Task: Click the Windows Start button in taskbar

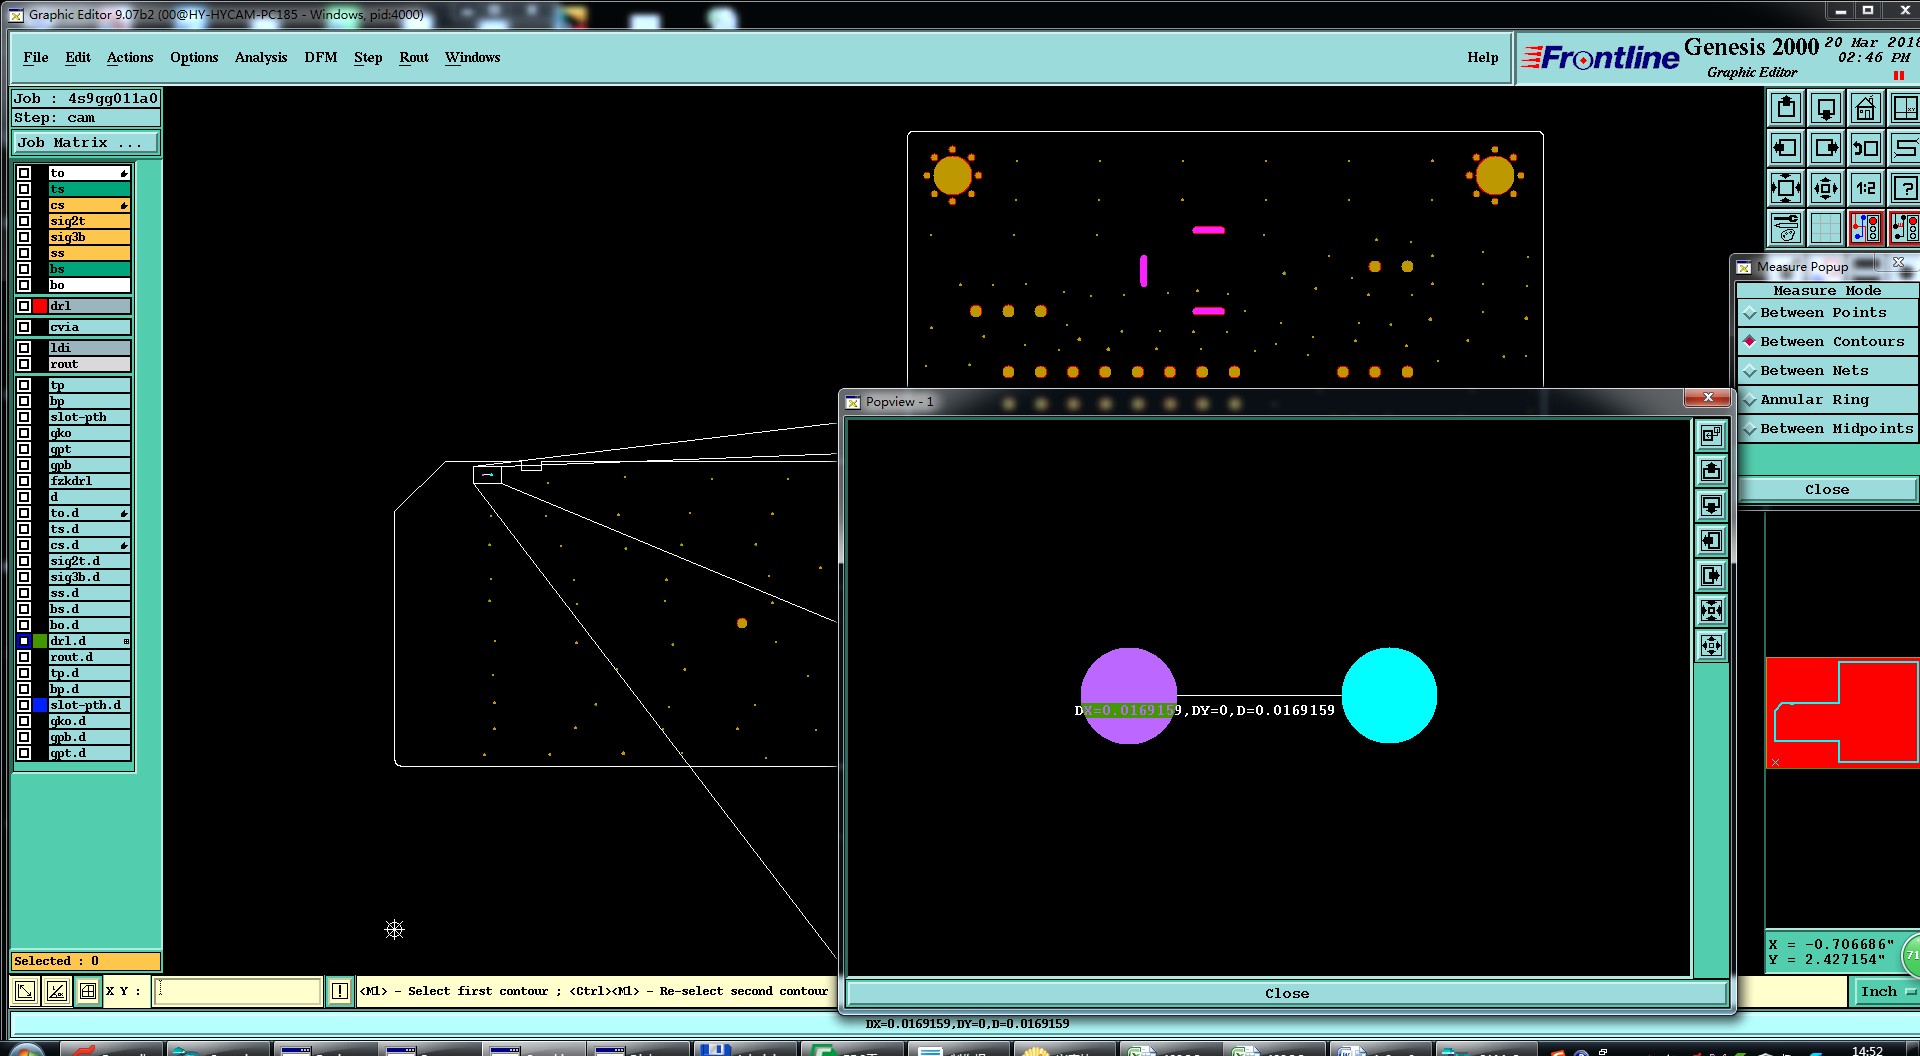Action: coord(26,1050)
